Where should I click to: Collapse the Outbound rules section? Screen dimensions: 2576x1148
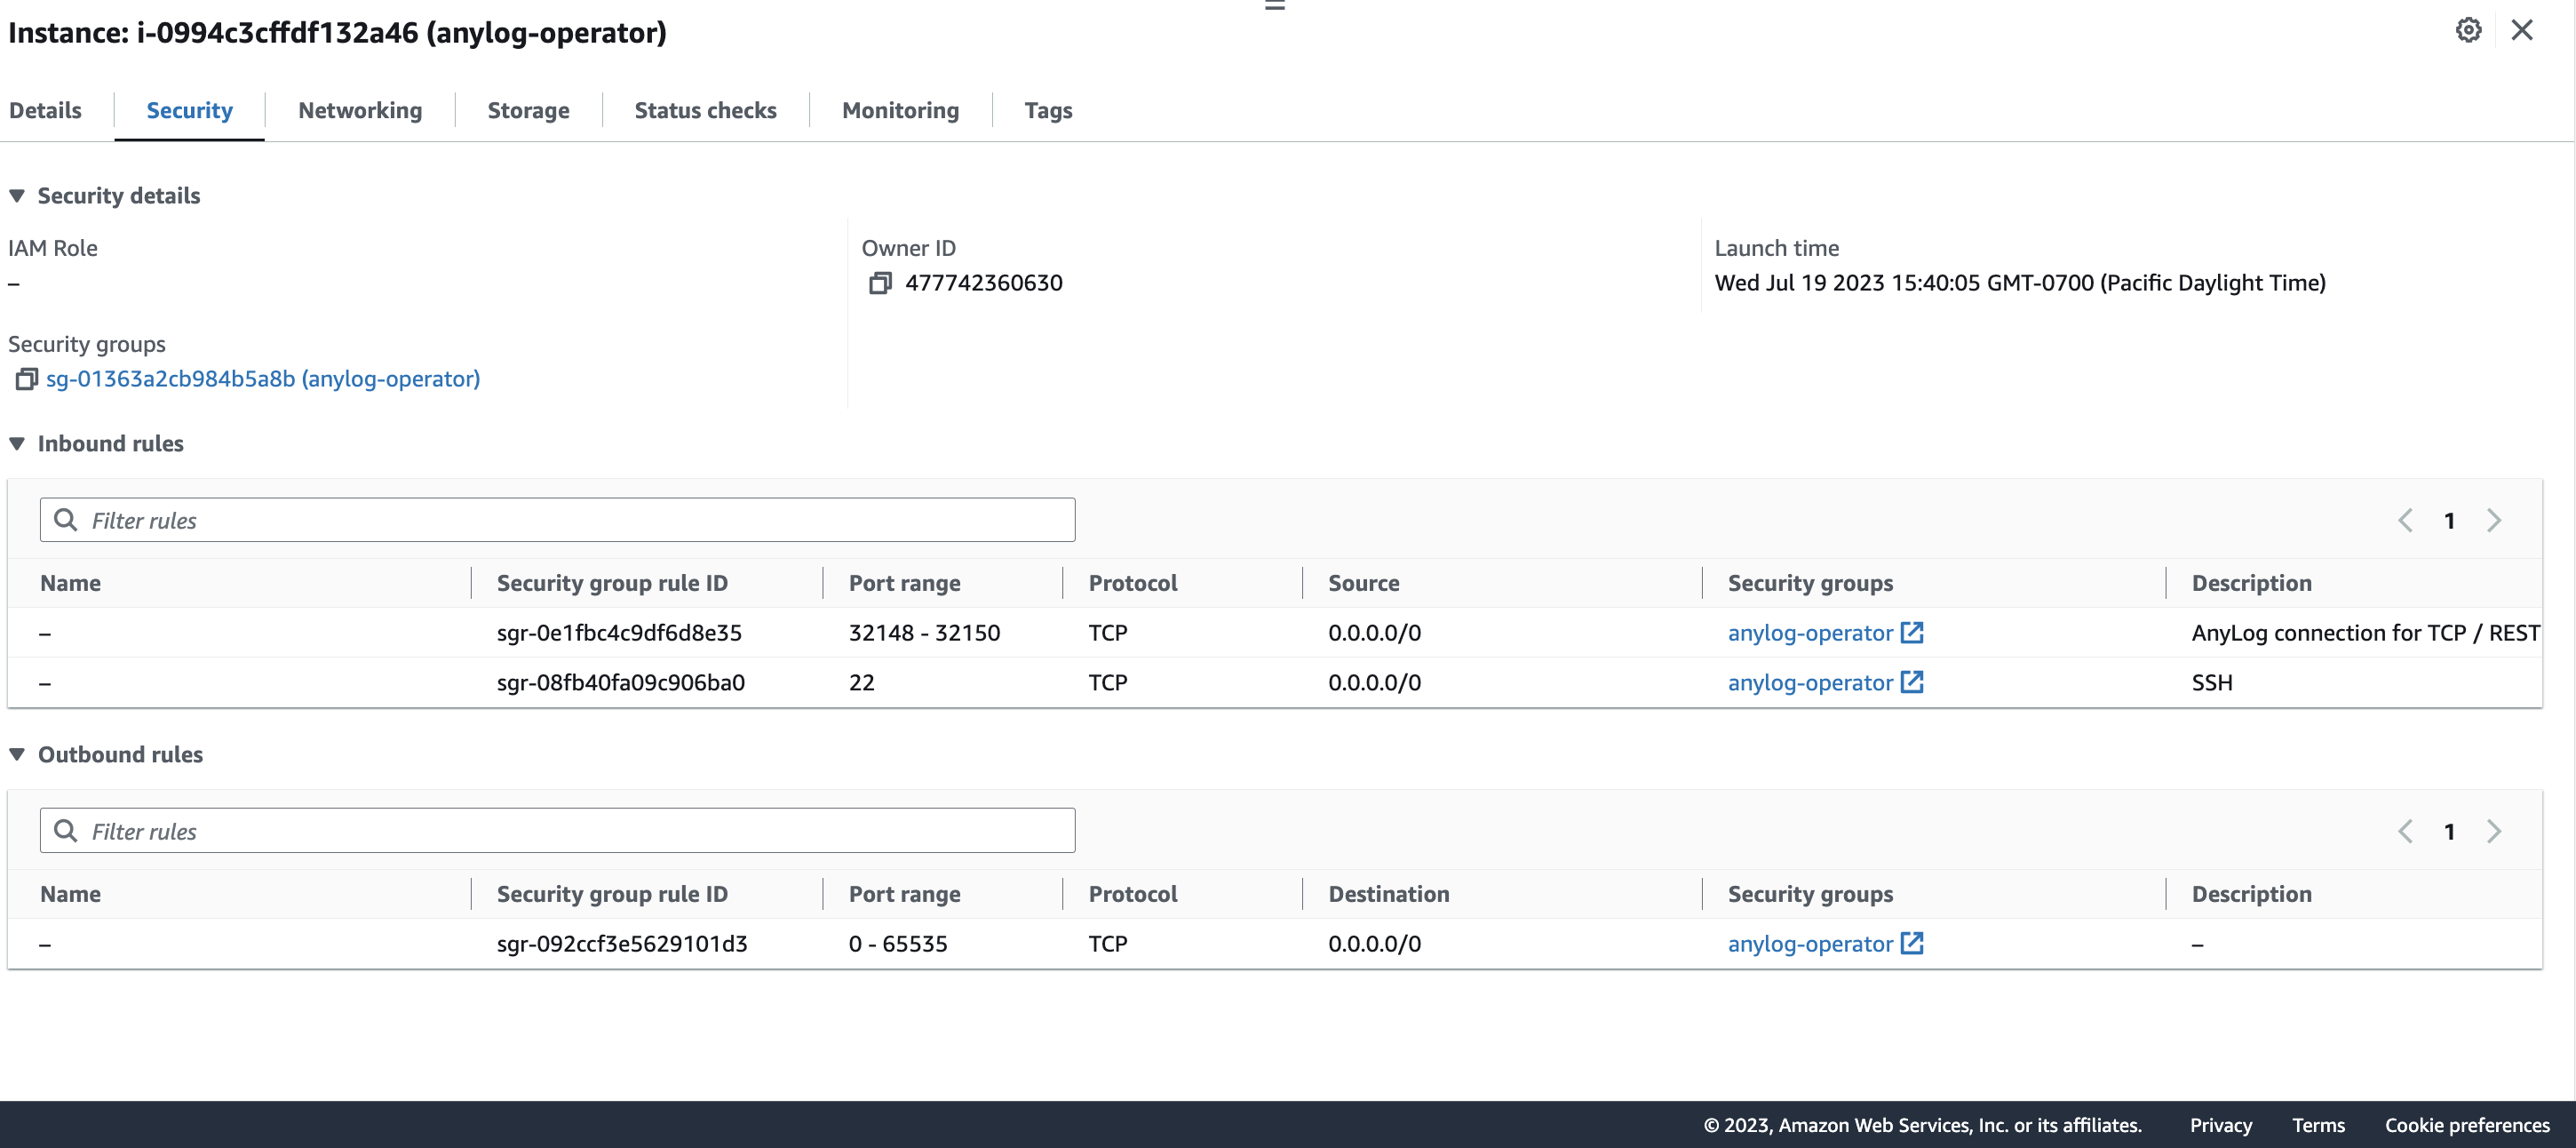17,754
